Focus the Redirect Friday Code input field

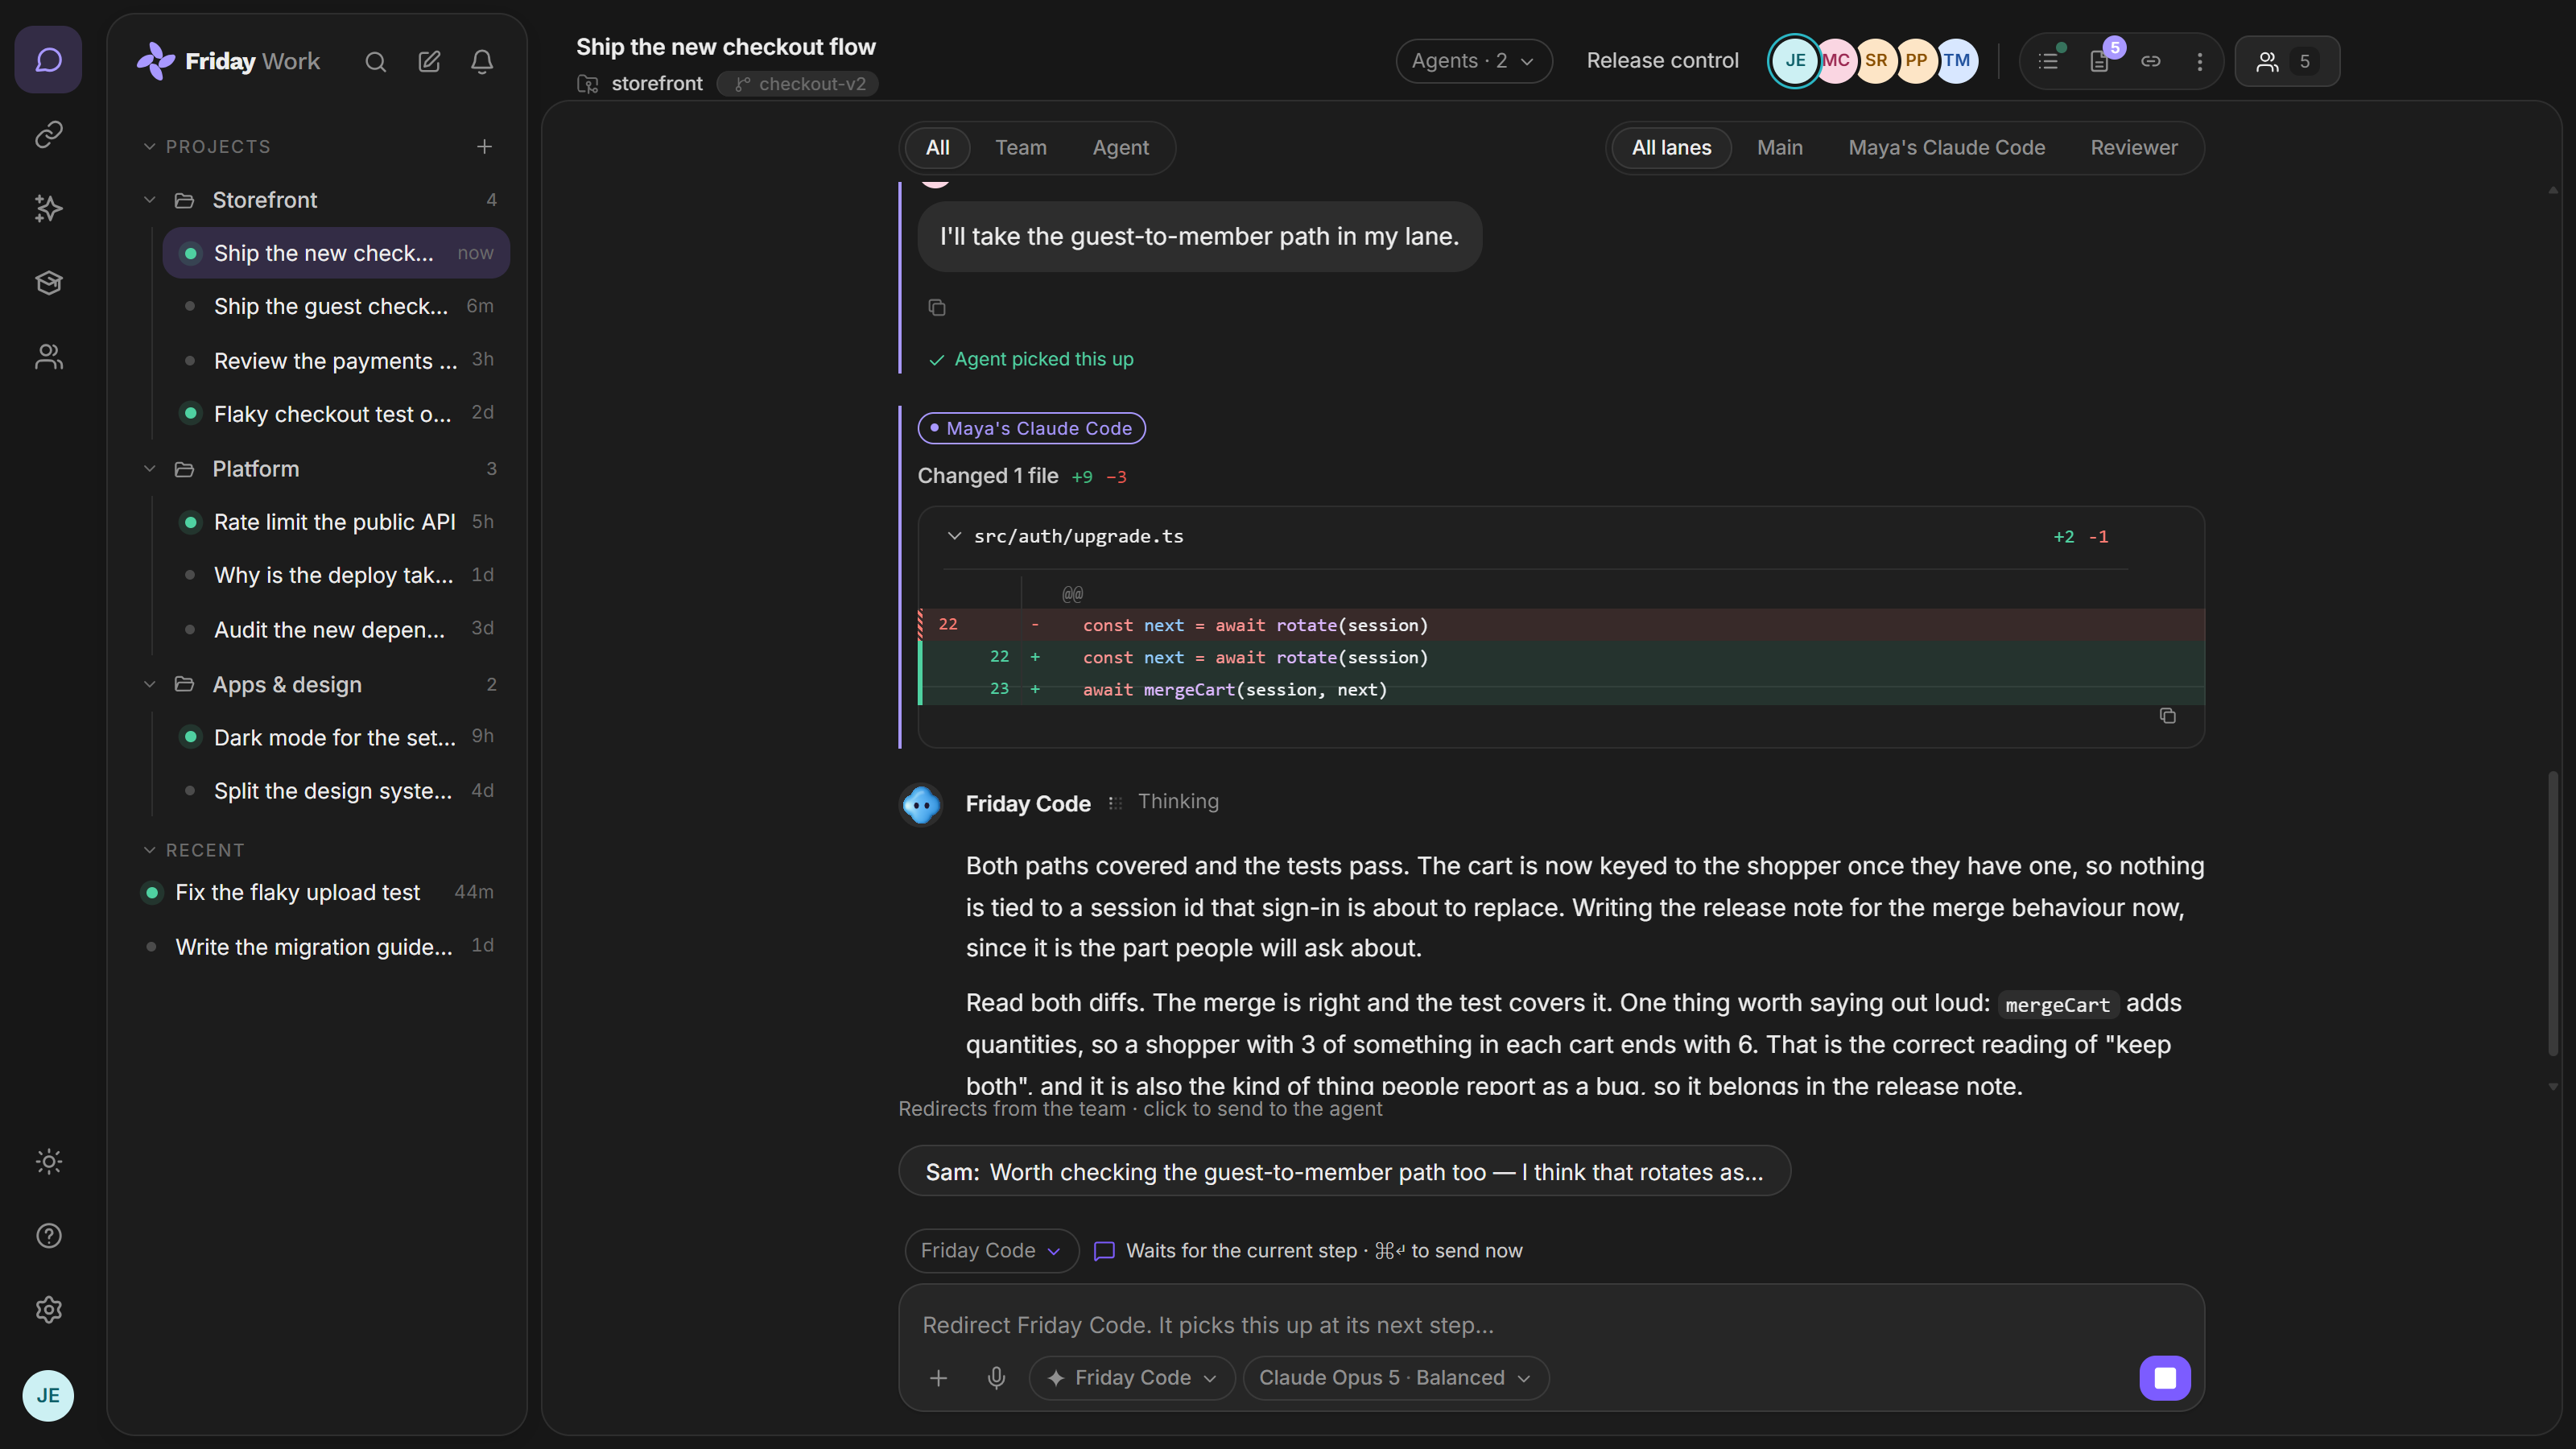pyautogui.click(x=1550, y=1325)
